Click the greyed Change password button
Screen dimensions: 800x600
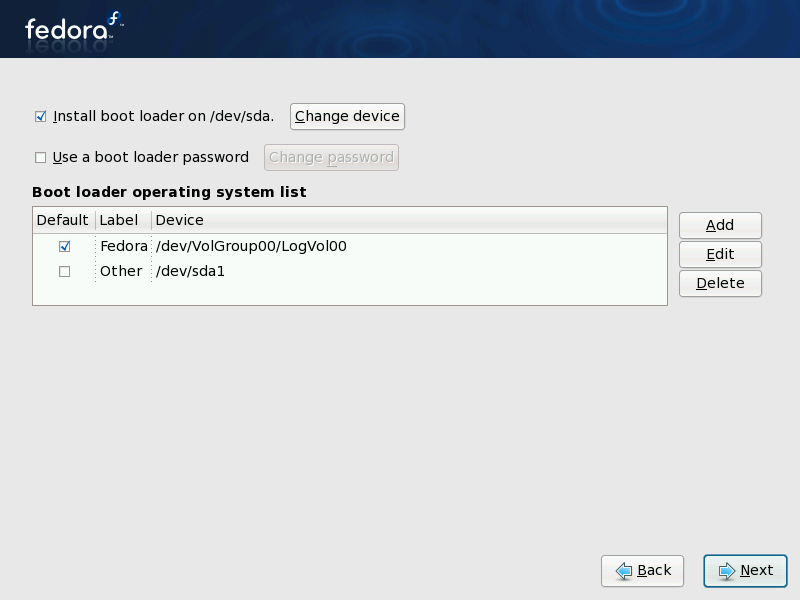point(331,158)
